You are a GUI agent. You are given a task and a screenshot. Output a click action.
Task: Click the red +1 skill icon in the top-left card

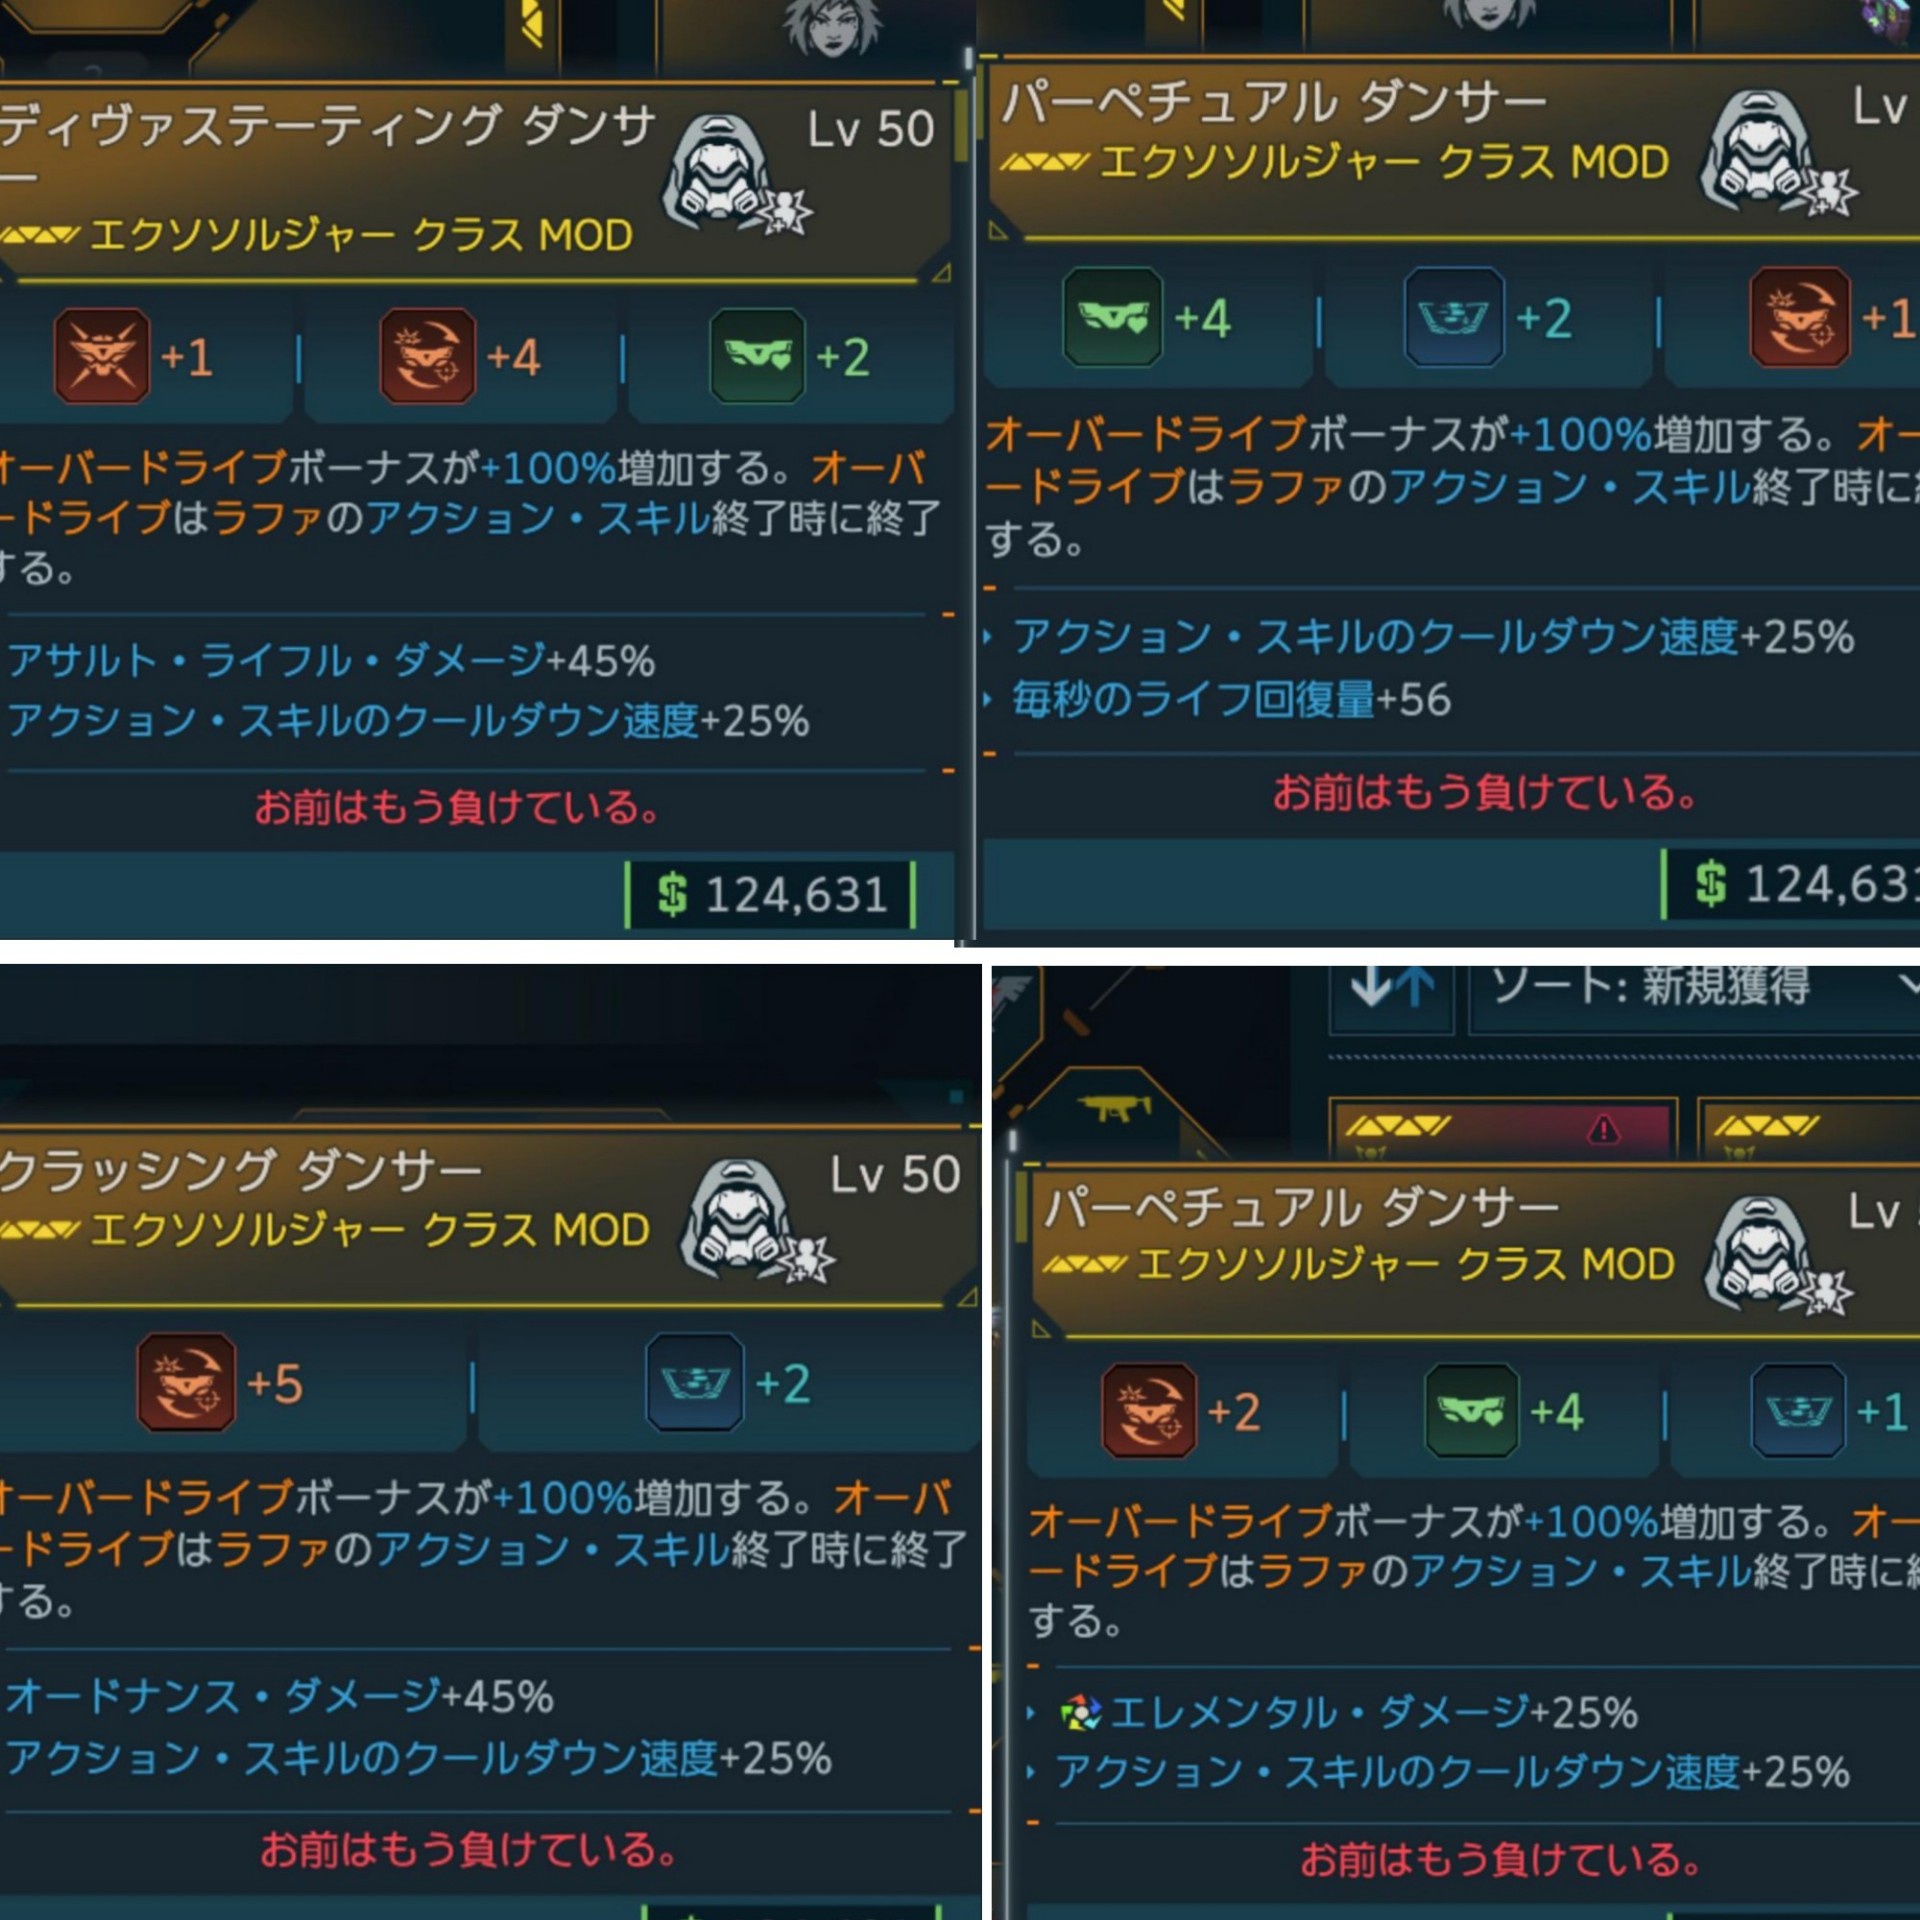[x=102, y=356]
